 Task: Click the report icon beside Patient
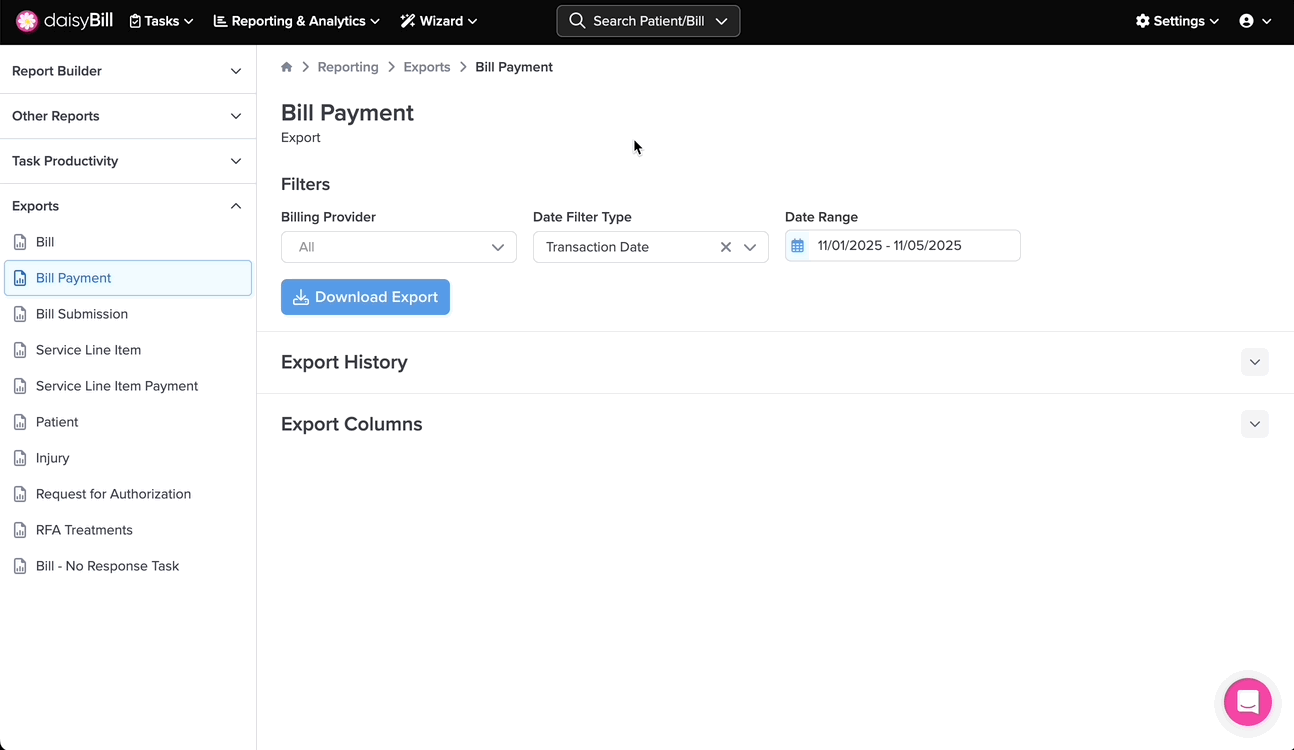tap(20, 422)
